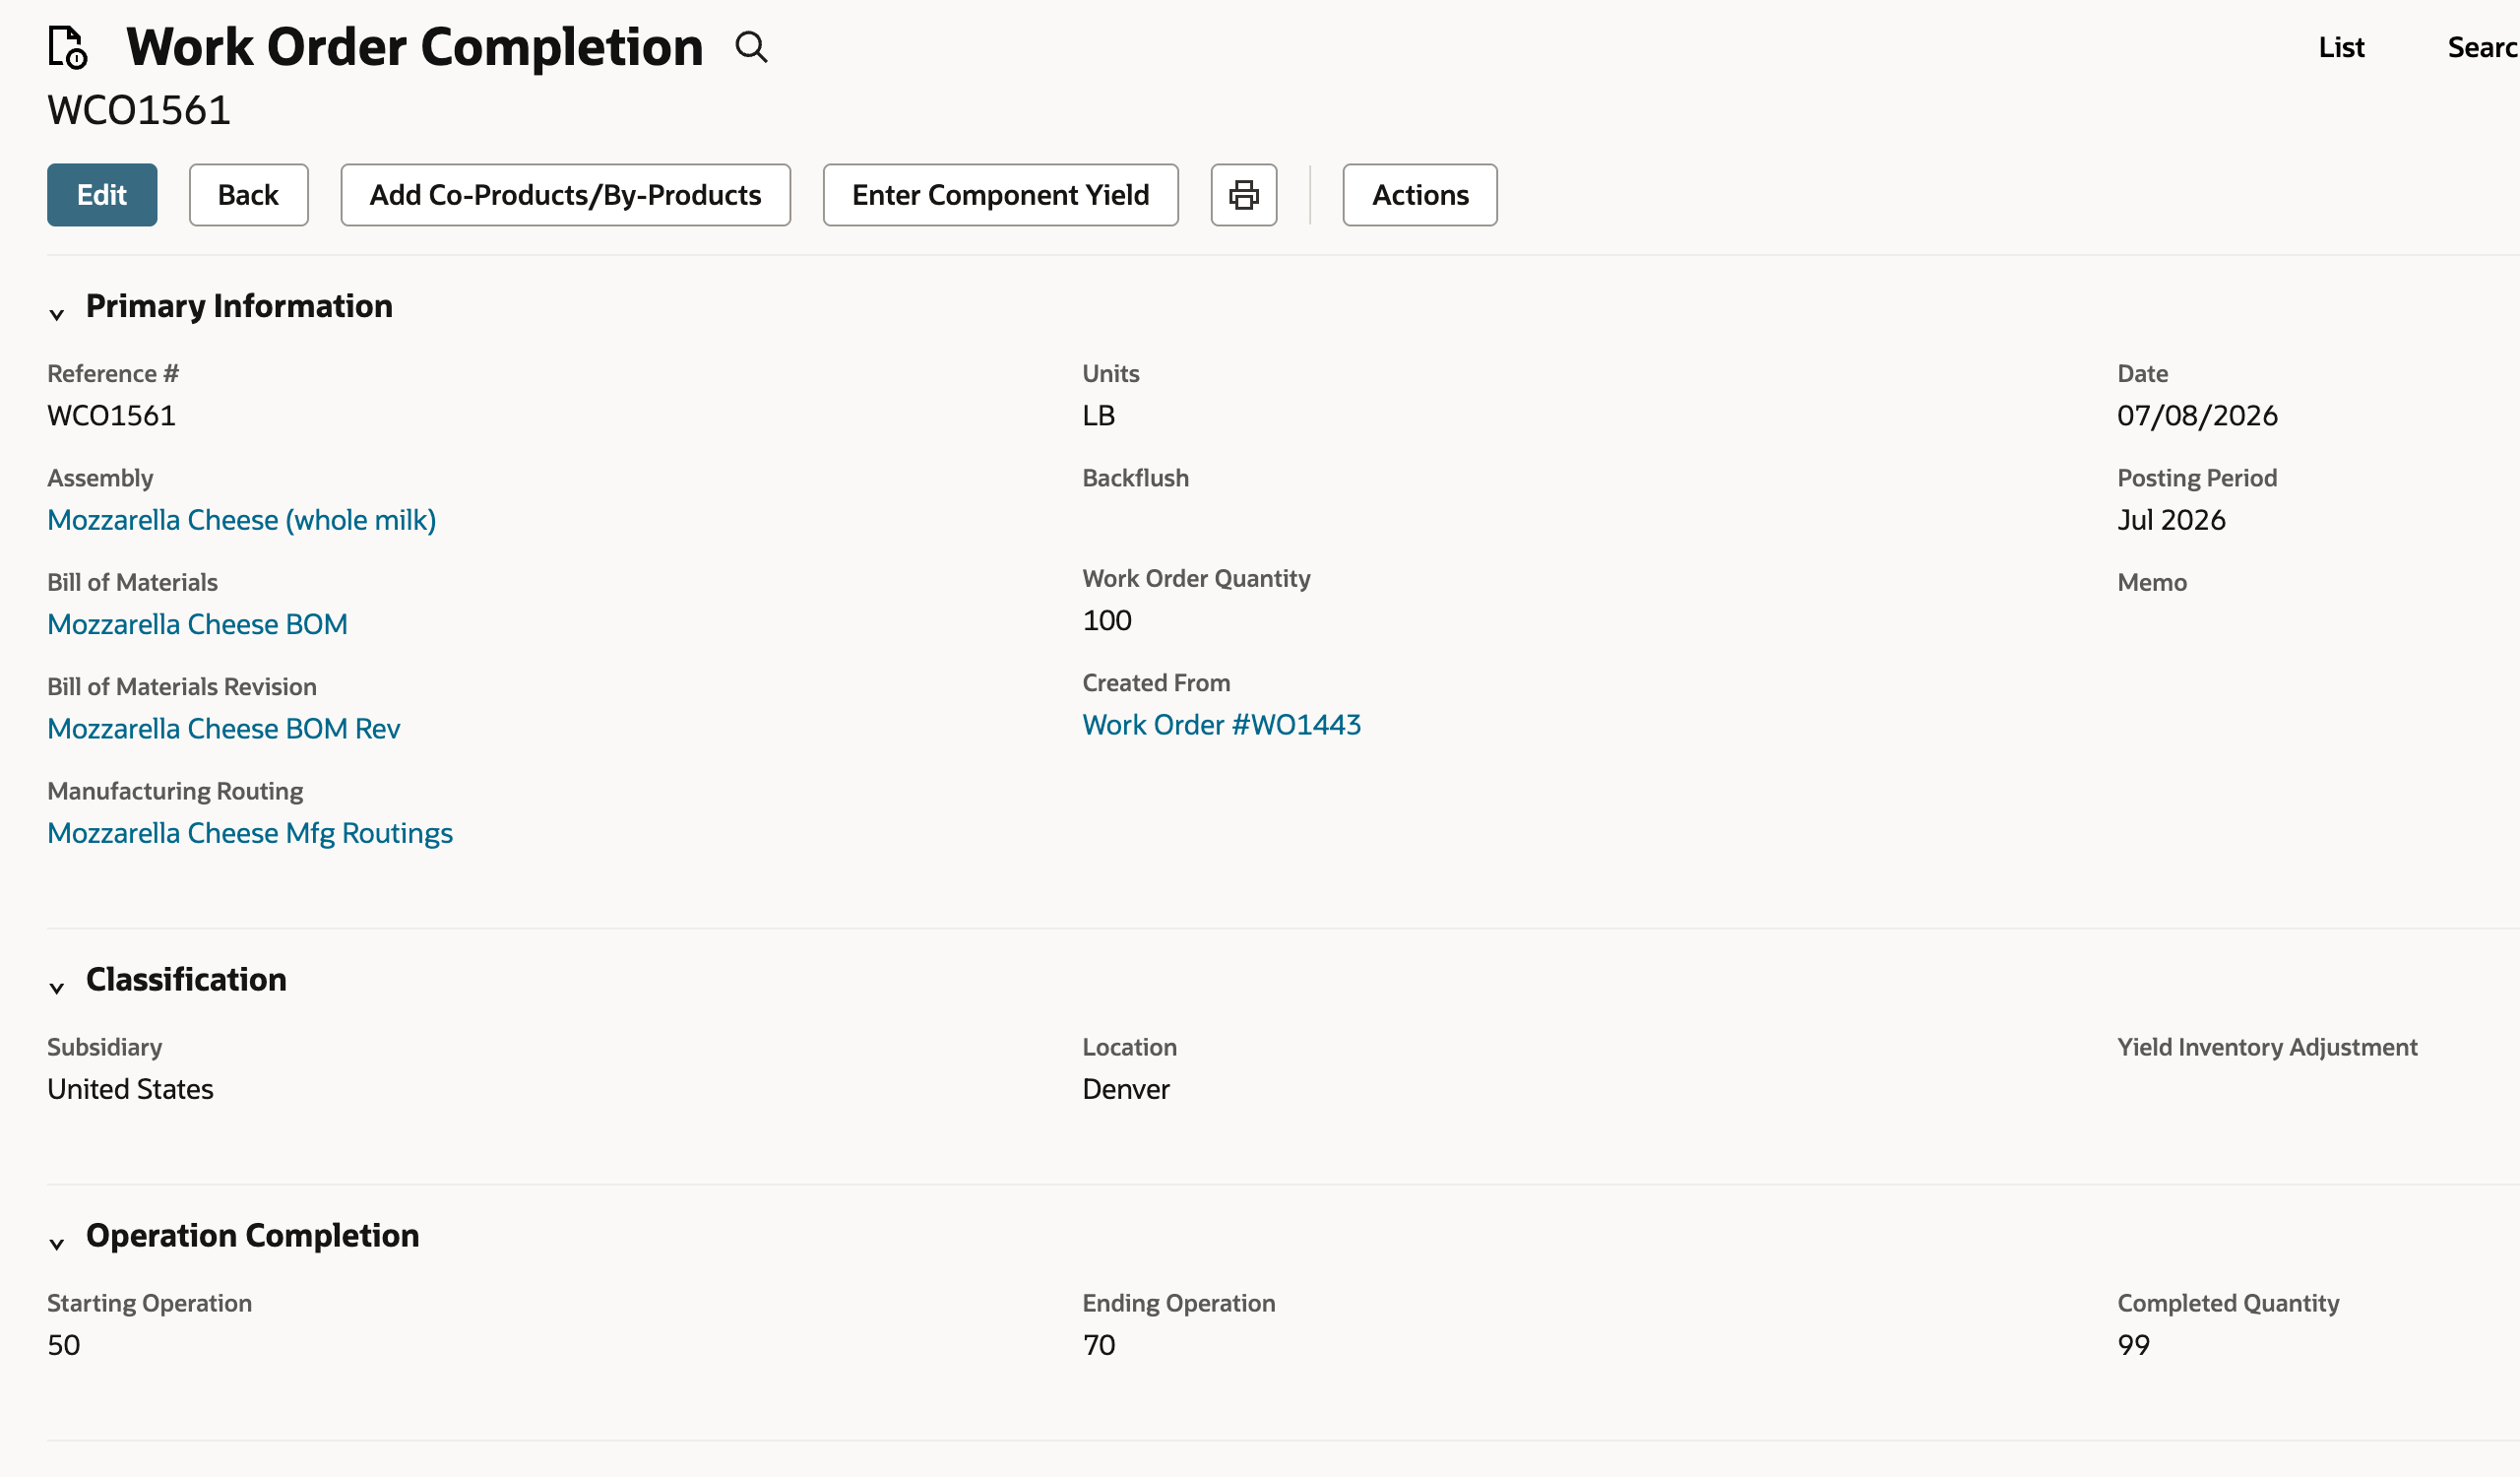Screen dimensions: 2520x1477
Task: Collapse the Classification section
Action: (57, 988)
